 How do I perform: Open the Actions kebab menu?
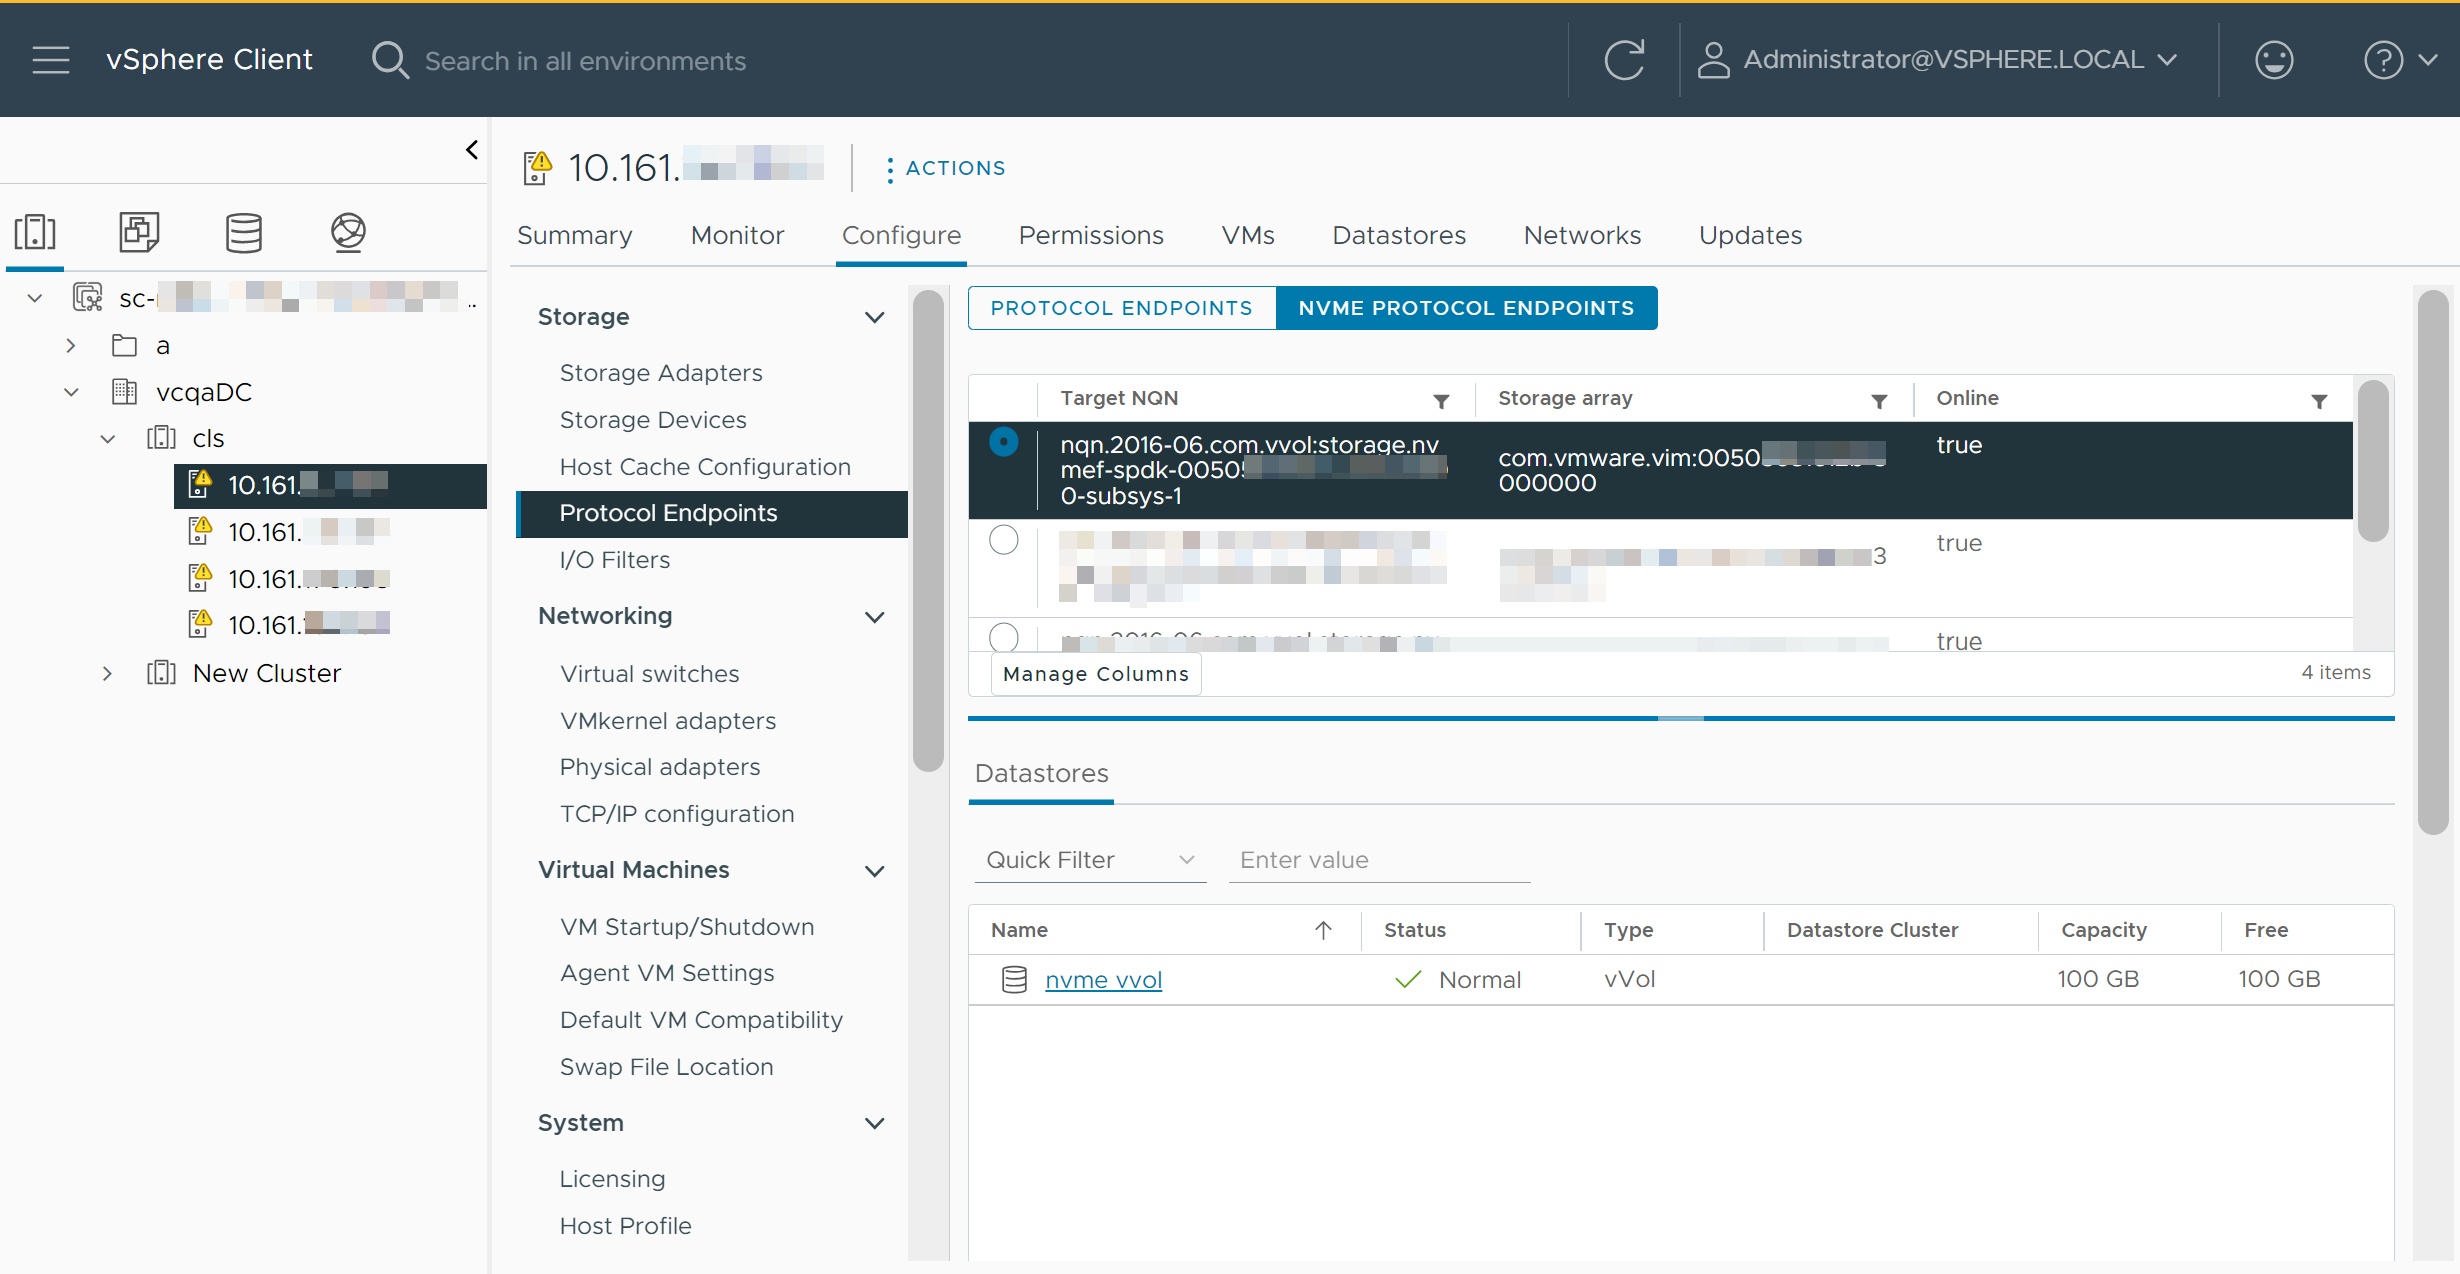tap(944, 168)
